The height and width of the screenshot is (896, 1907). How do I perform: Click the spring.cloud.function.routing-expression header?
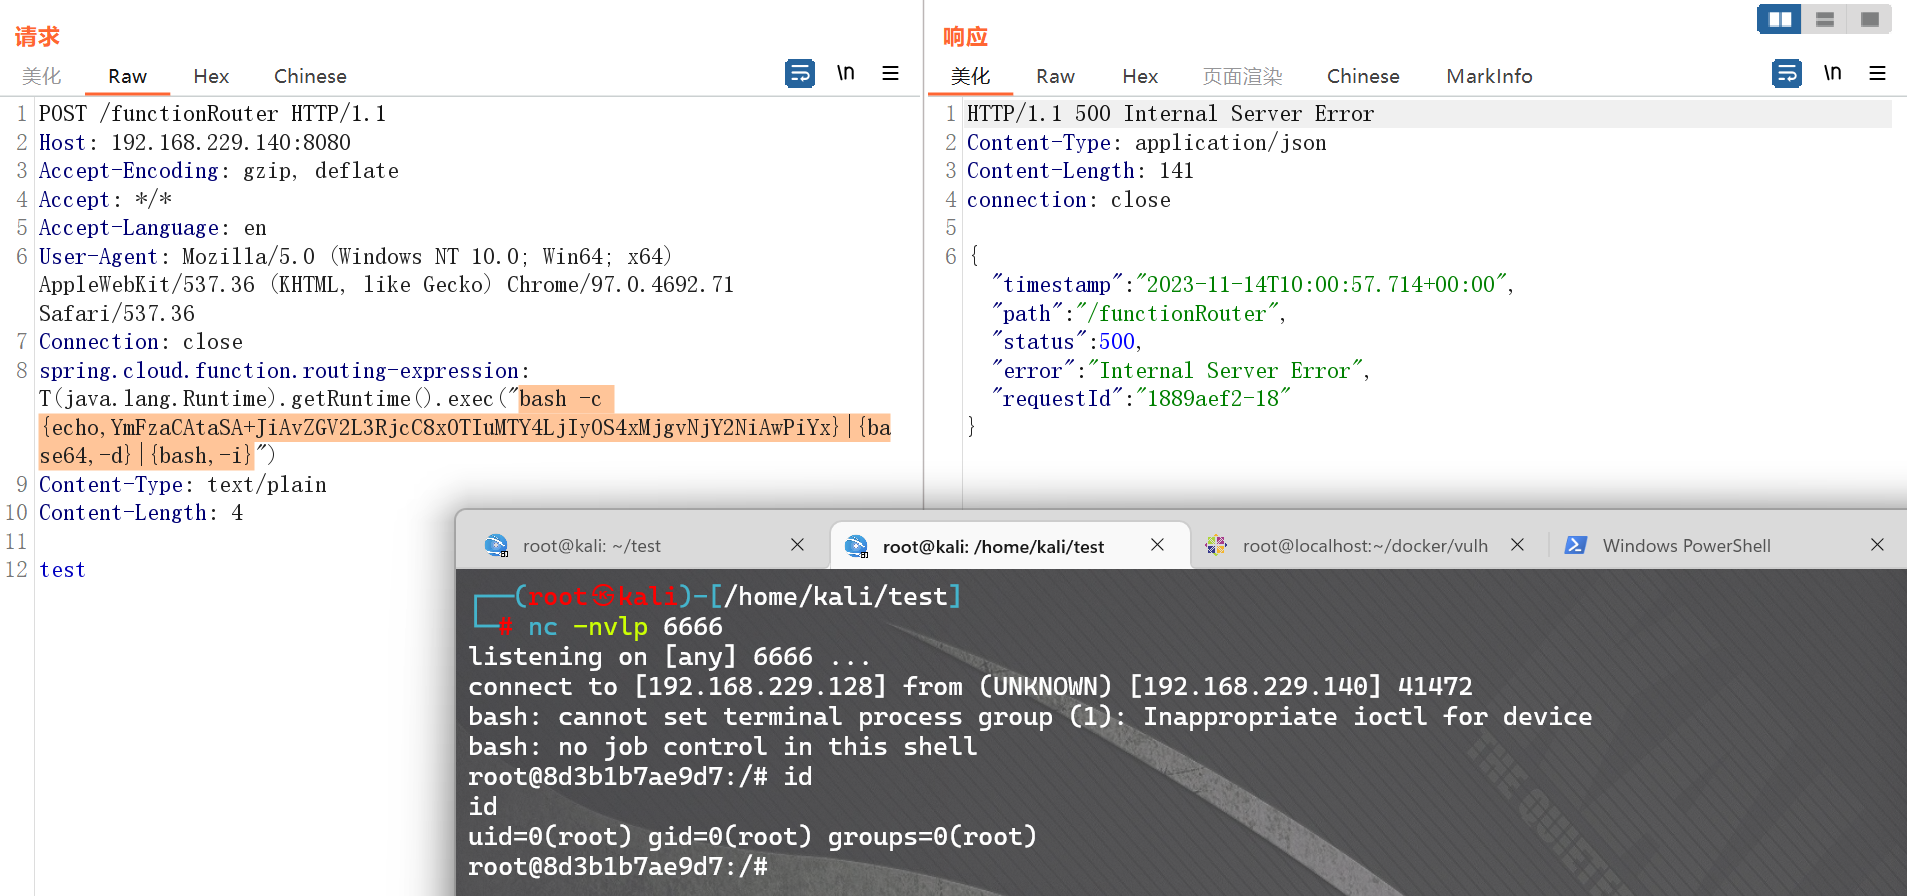tap(284, 371)
